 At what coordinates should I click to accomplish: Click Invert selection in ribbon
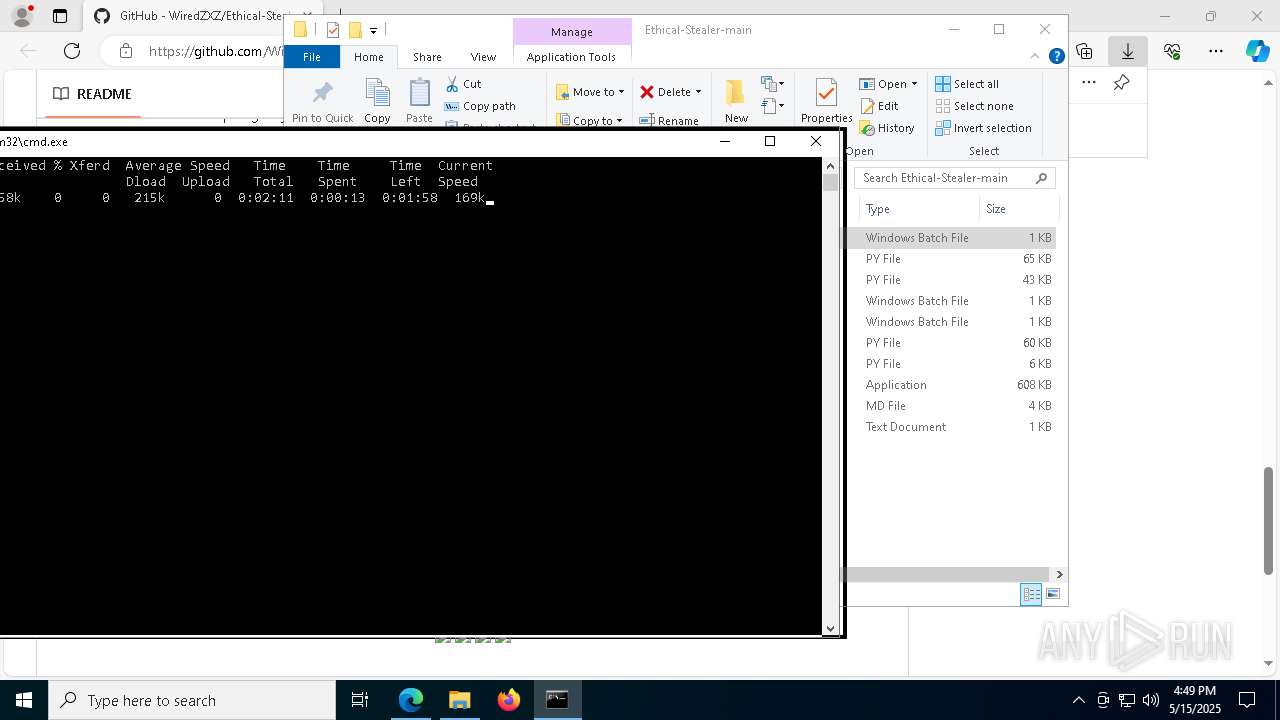(x=983, y=128)
